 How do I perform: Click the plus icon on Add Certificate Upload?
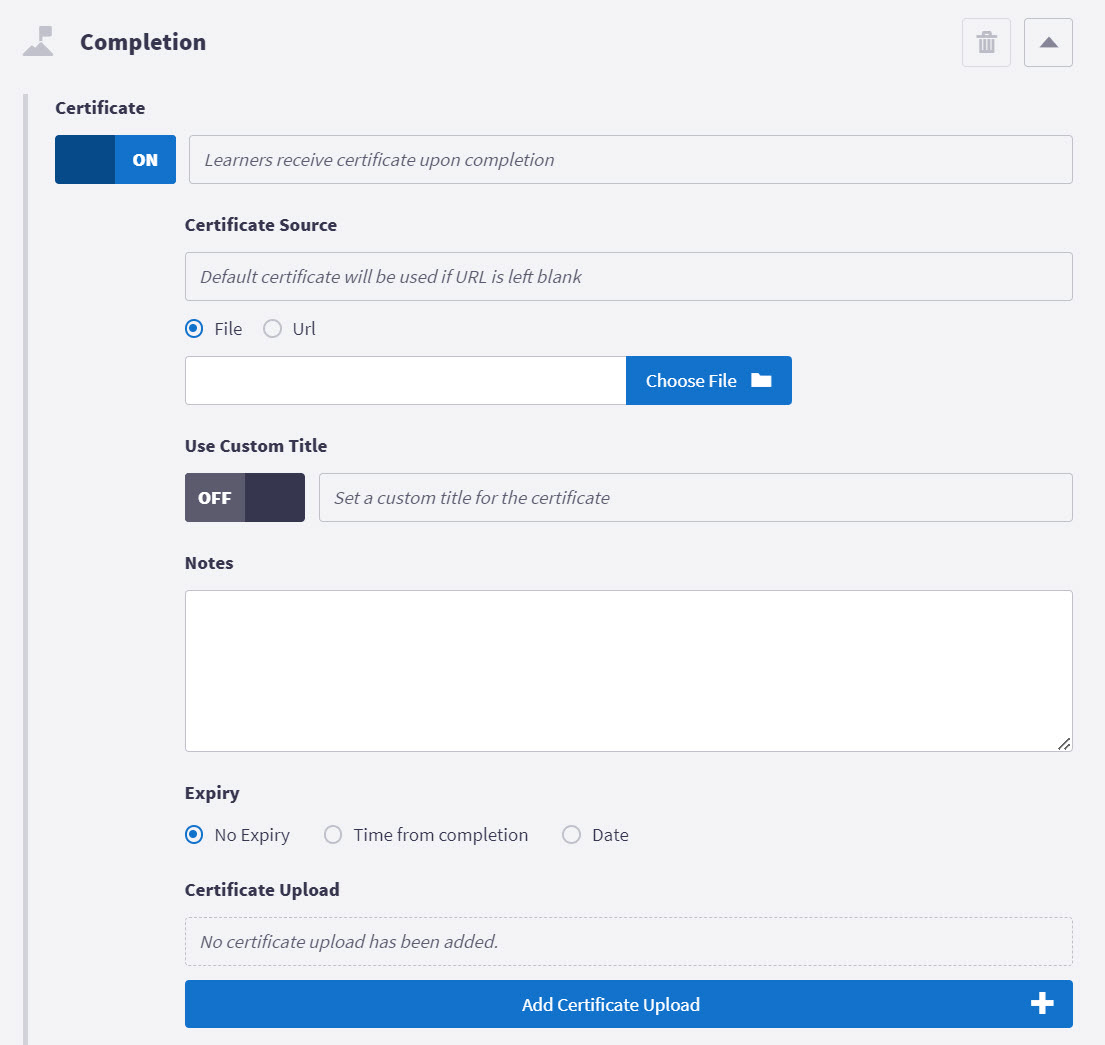tap(1042, 1003)
